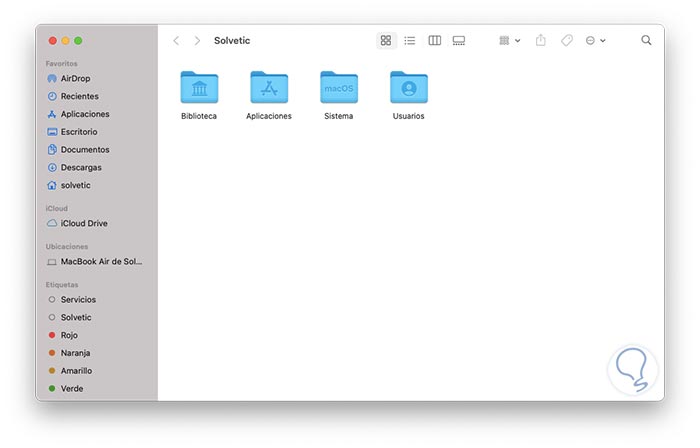Click the Solvetic window title
Image resolution: width=700 pixels, height=448 pixels.
232,41
